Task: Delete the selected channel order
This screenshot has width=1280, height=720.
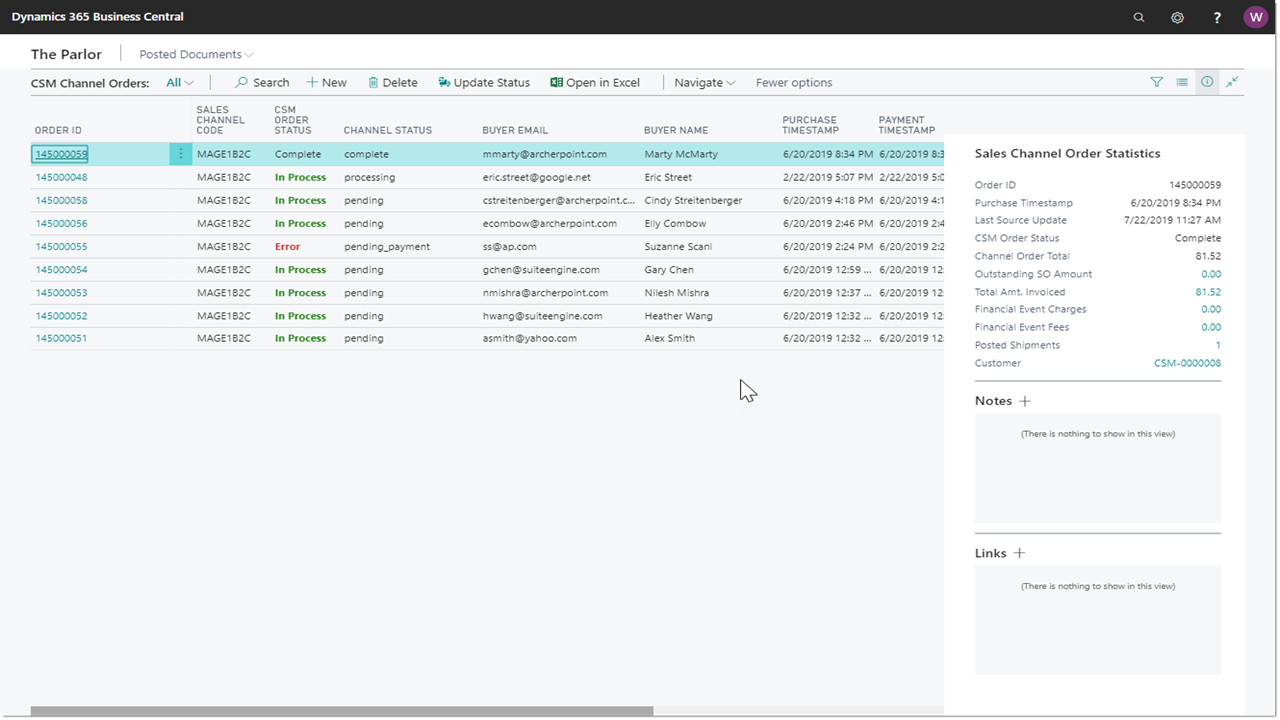Action: [x=393, y=83]
